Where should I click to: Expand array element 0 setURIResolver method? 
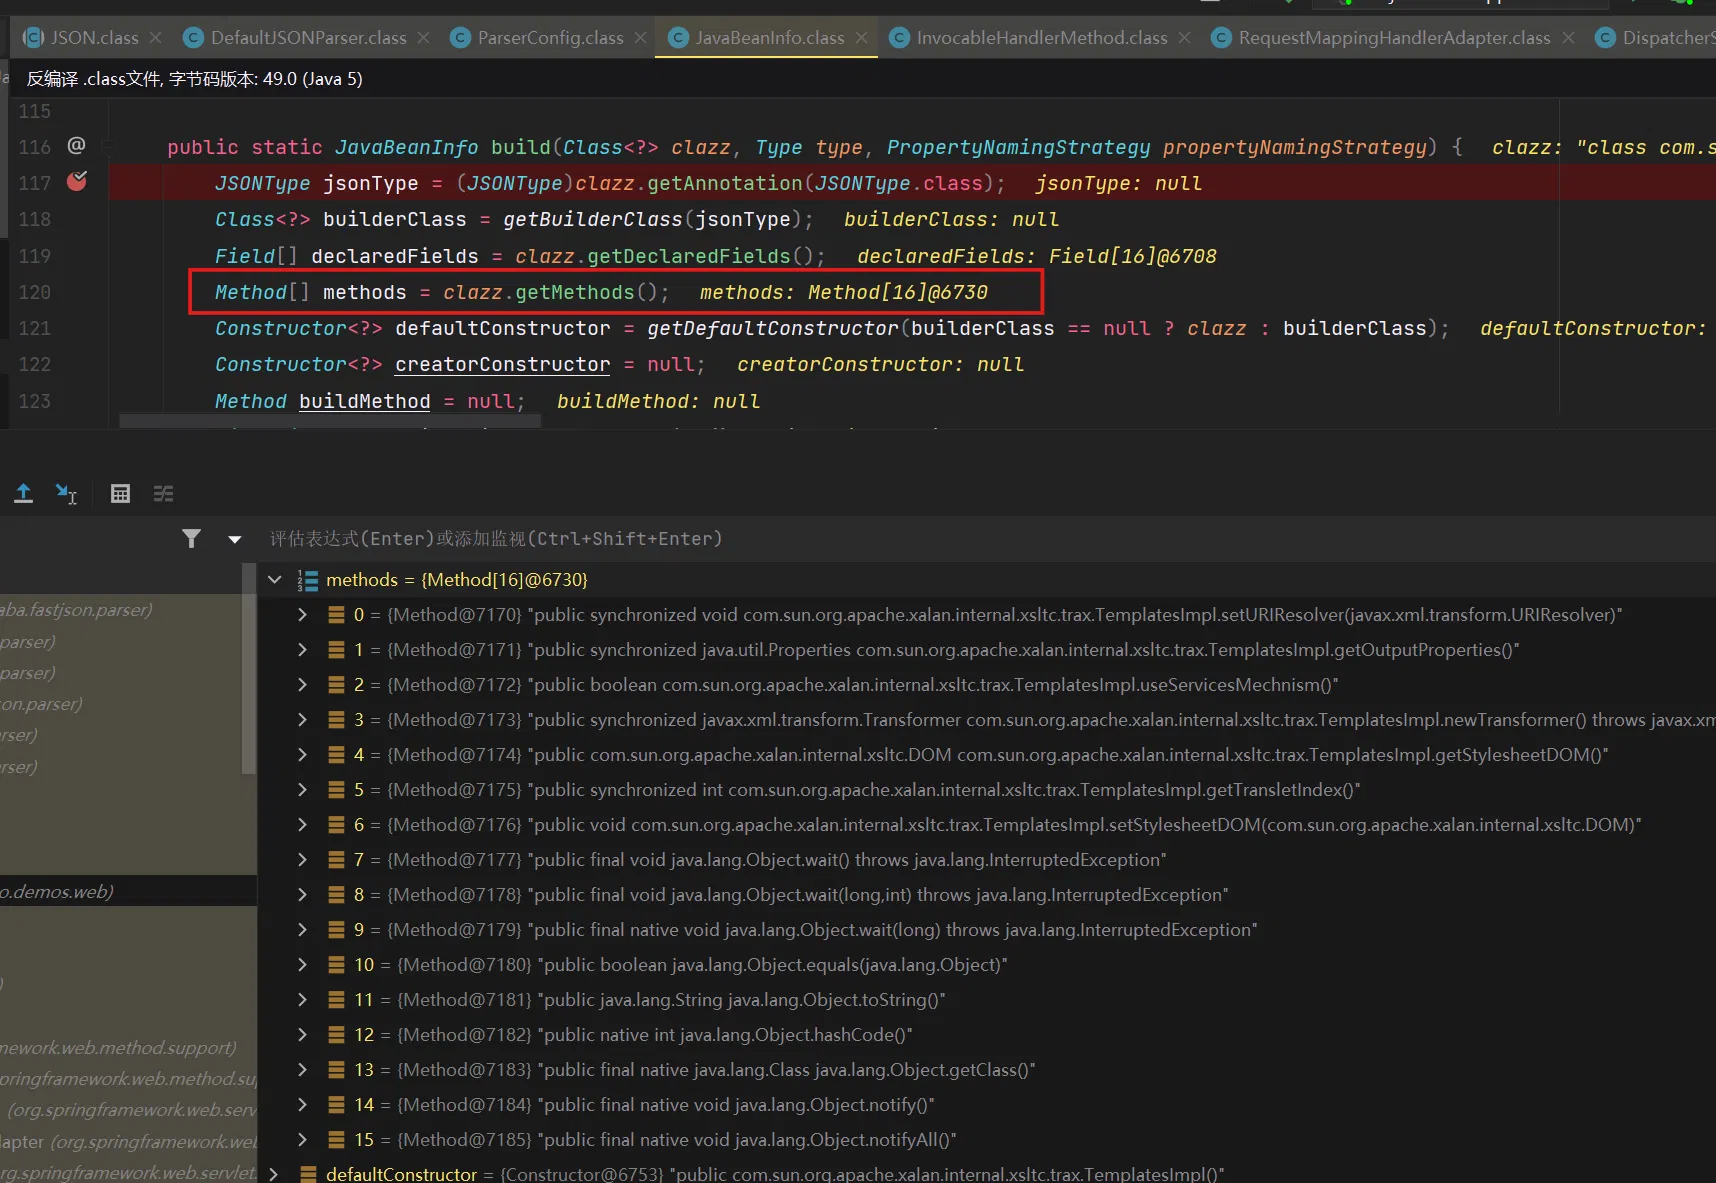click(302, 615)
